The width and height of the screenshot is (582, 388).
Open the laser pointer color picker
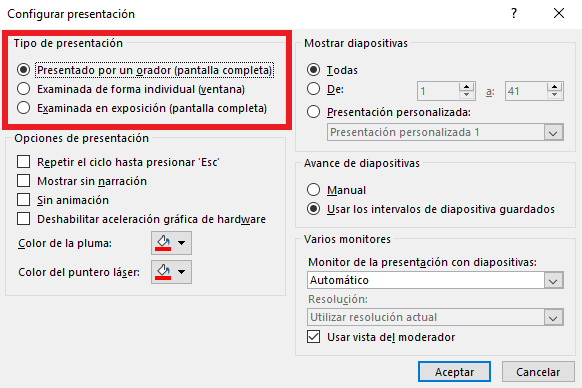click(x=171, y=272)
